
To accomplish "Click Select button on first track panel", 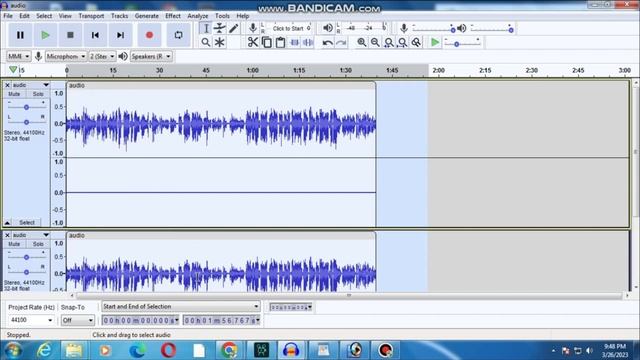I will pos(27,222).
